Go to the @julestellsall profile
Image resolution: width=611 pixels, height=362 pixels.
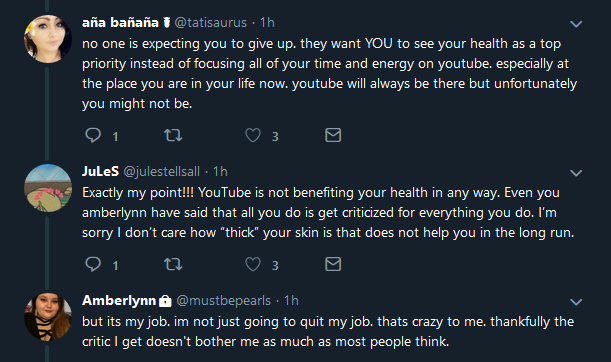161,171
